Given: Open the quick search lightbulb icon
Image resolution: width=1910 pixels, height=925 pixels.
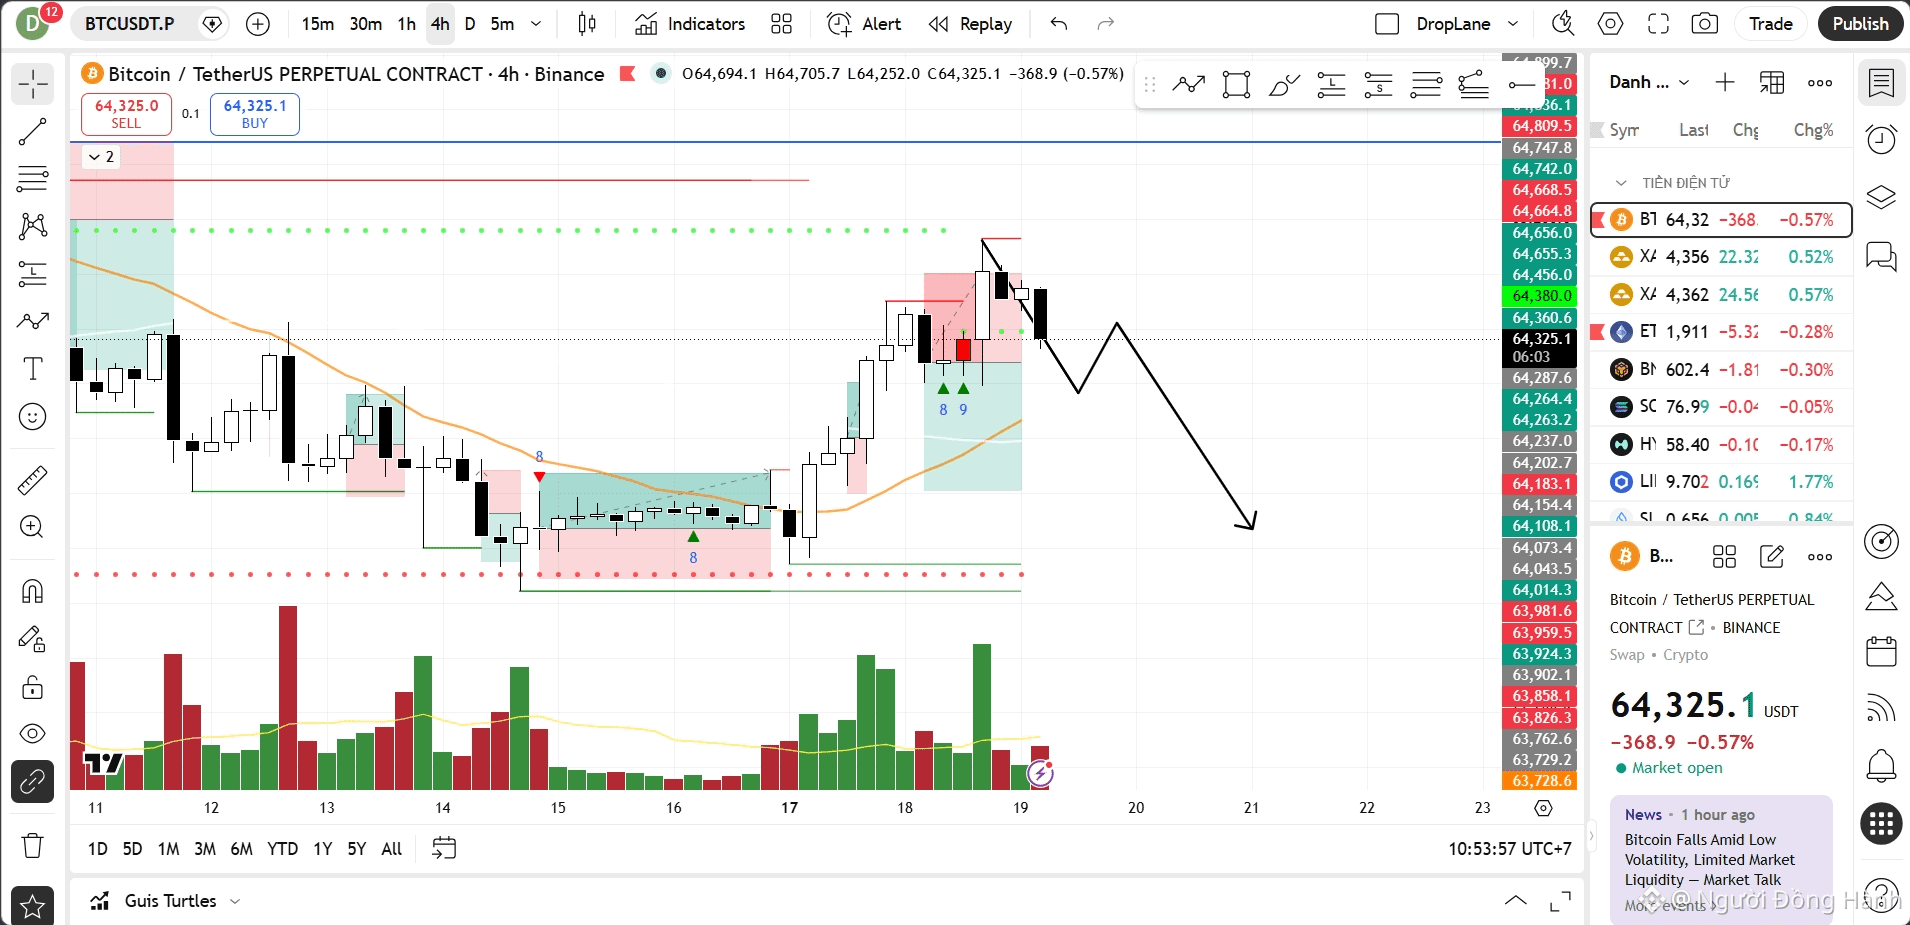Looking at the screenshot, I should (x=1563, y=24).
